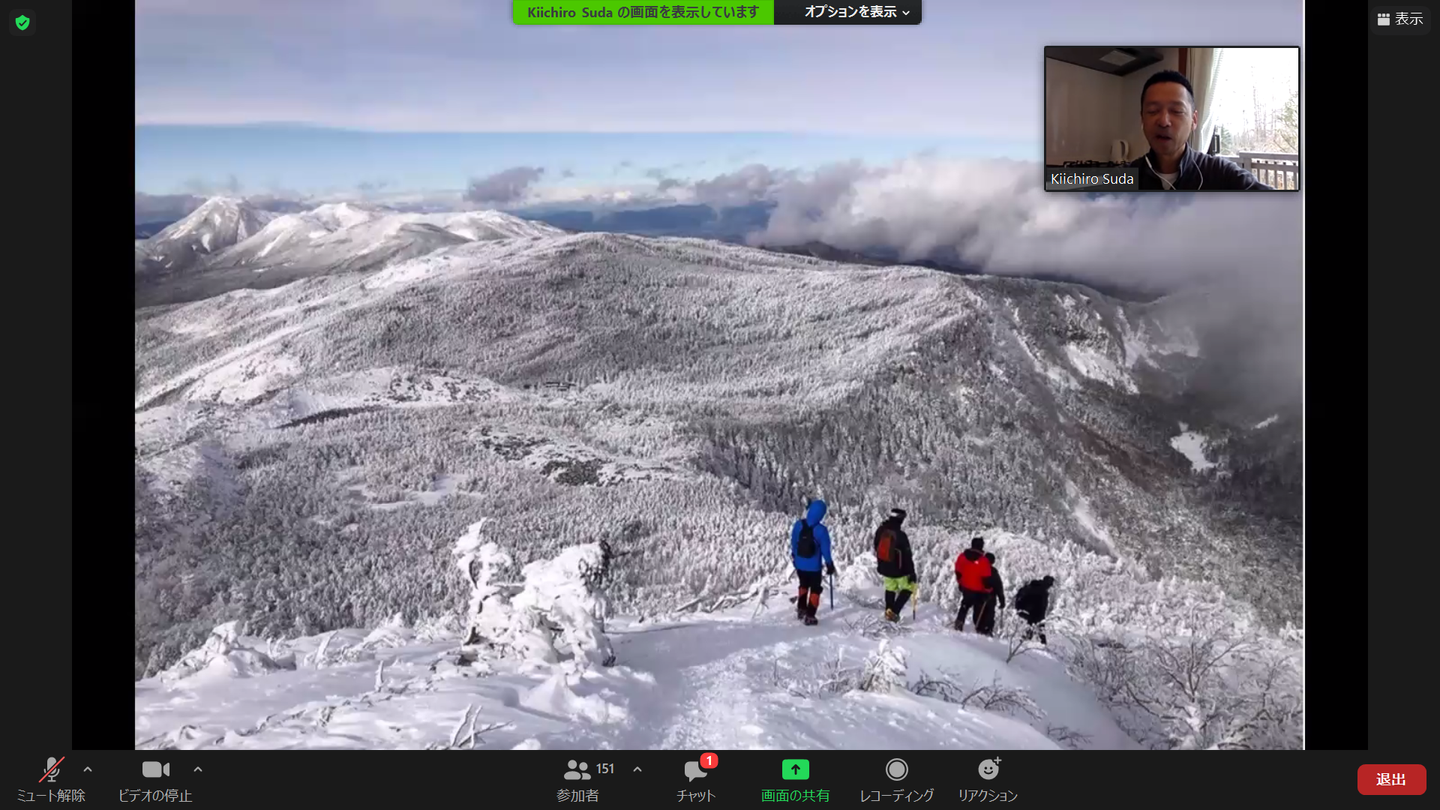The image size is (1440, 810).
Task: Expand participants options arrow beside 151
Action: click(x=637, y=769)
